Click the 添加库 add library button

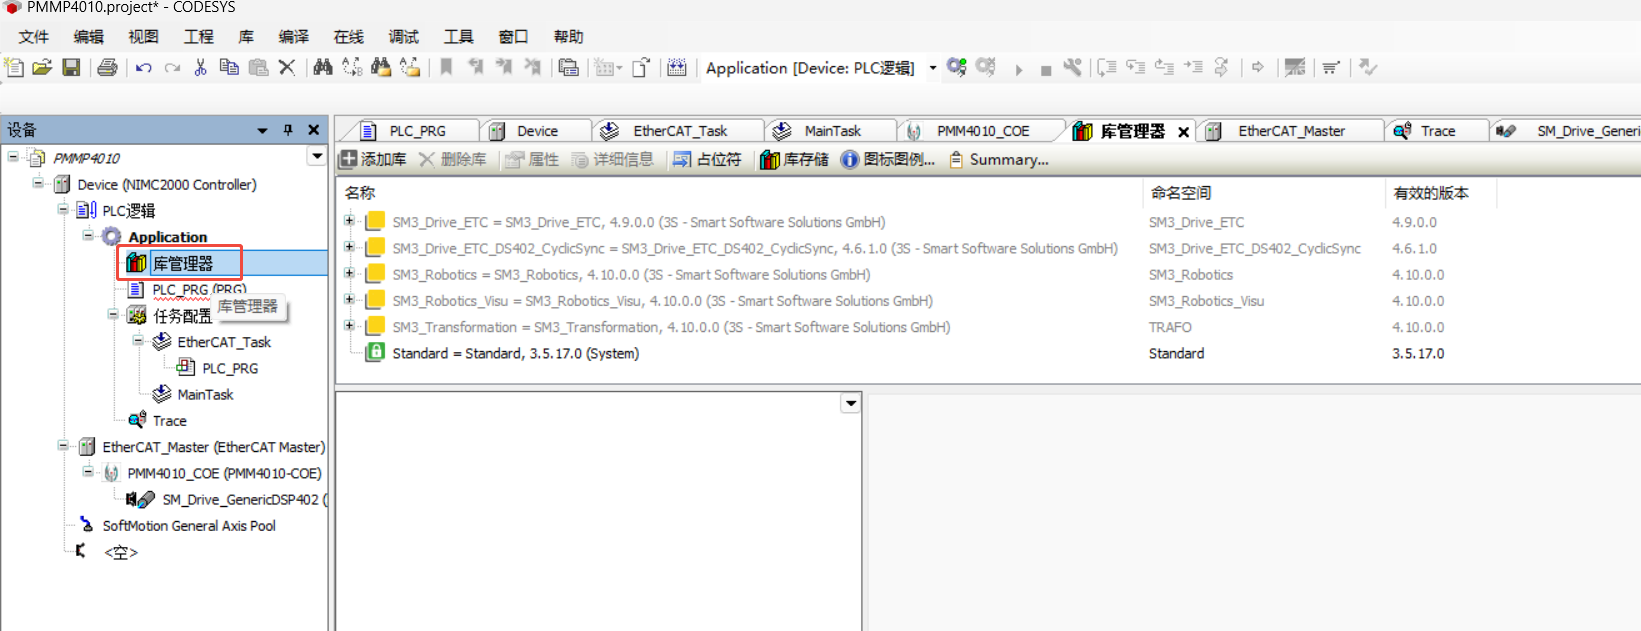tap(373, 160)
